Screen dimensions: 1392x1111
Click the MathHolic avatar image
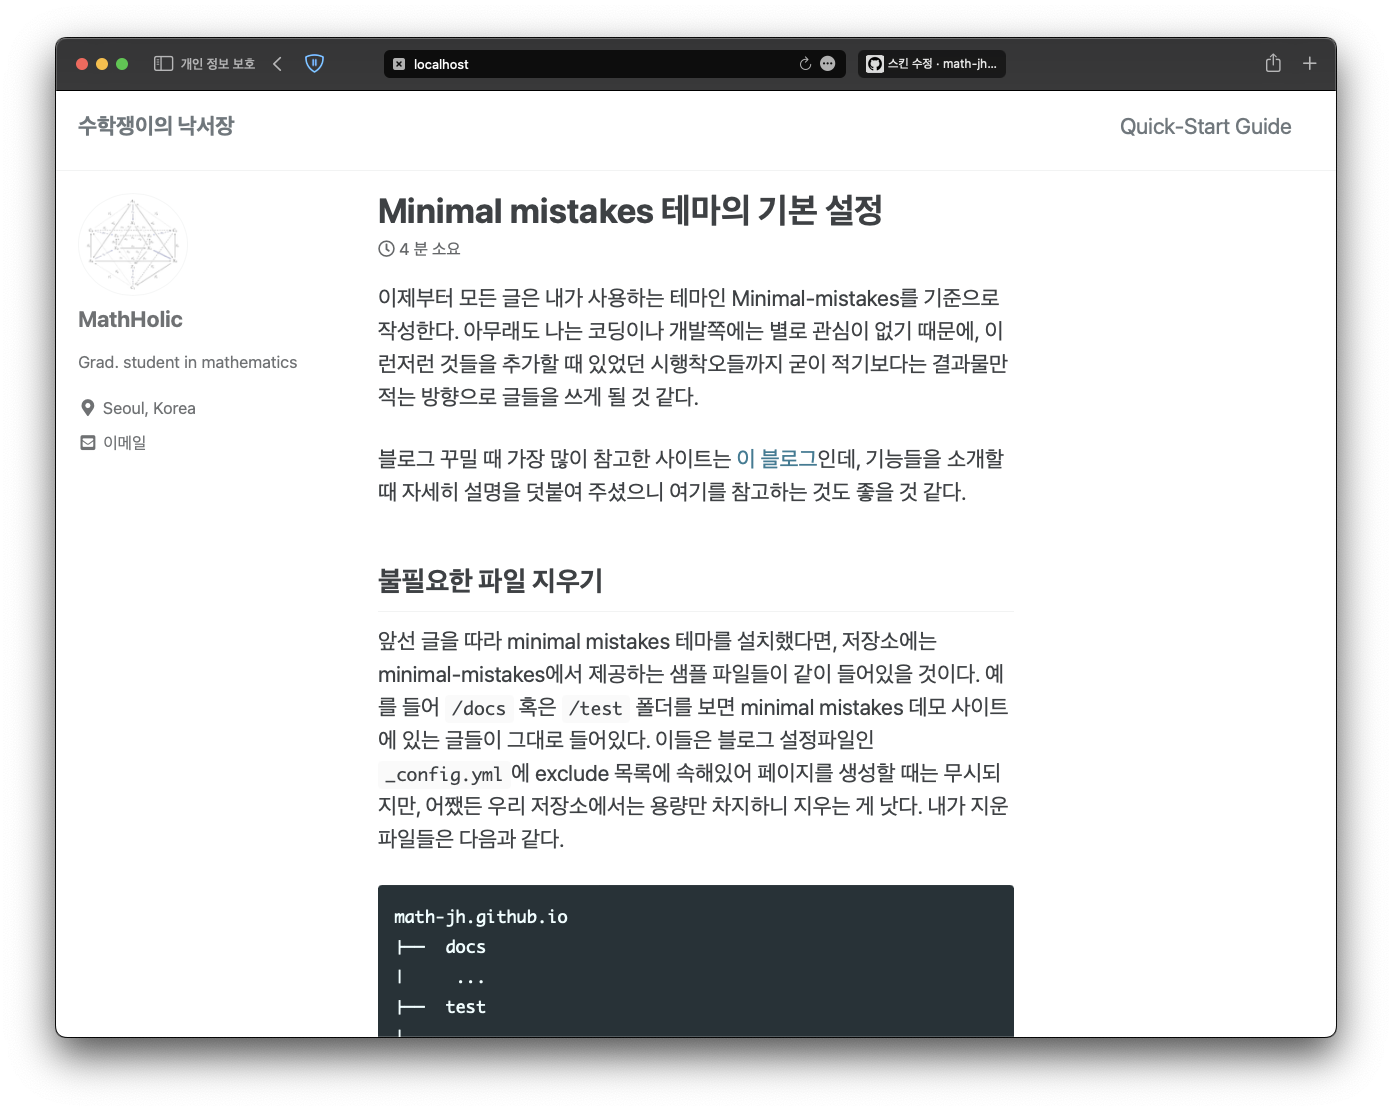coord(133,245)
